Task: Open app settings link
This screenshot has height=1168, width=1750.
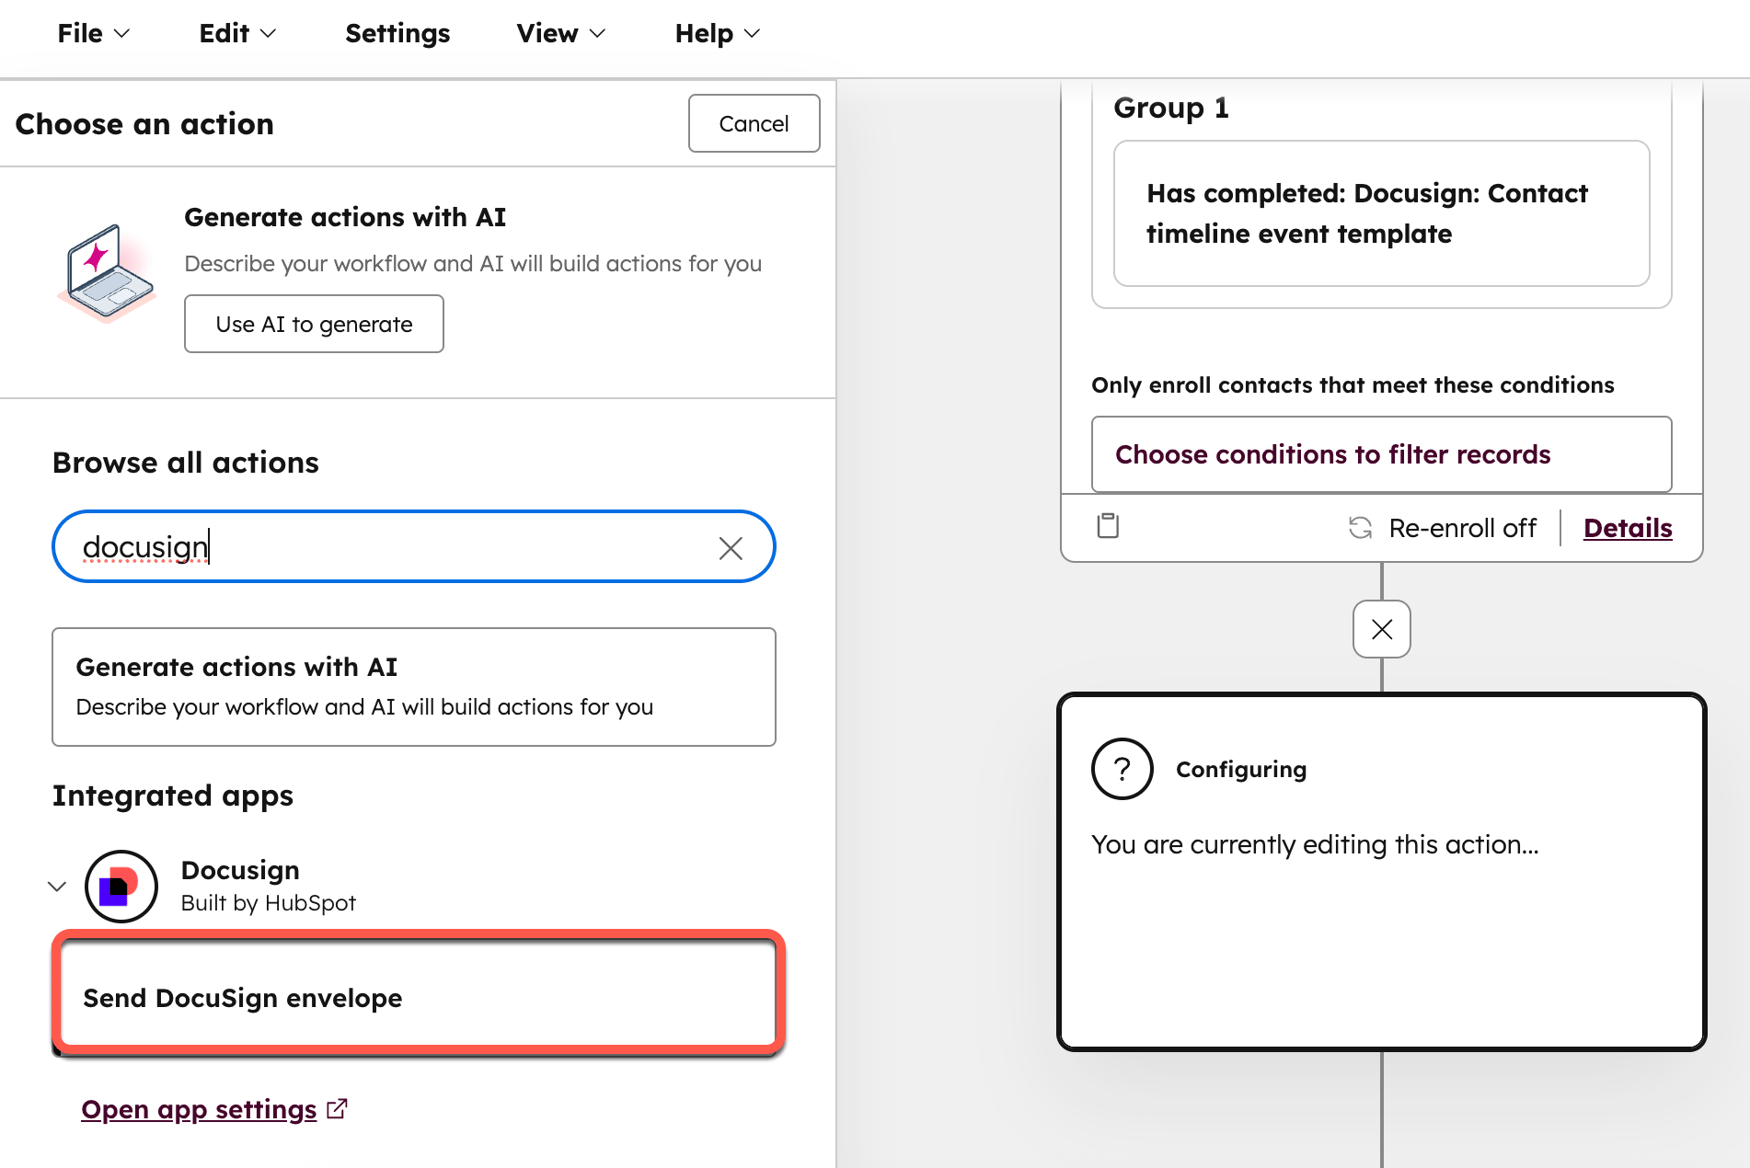Action: (198, 1108)
